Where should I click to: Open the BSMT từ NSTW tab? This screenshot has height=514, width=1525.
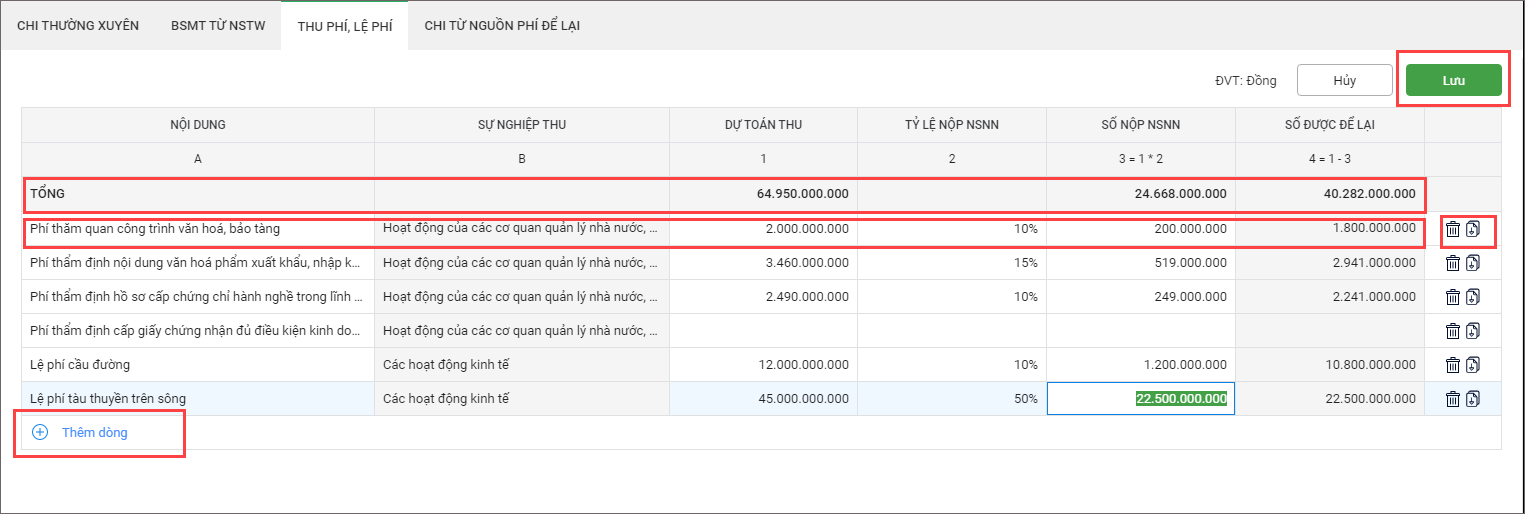coord(218,26)
